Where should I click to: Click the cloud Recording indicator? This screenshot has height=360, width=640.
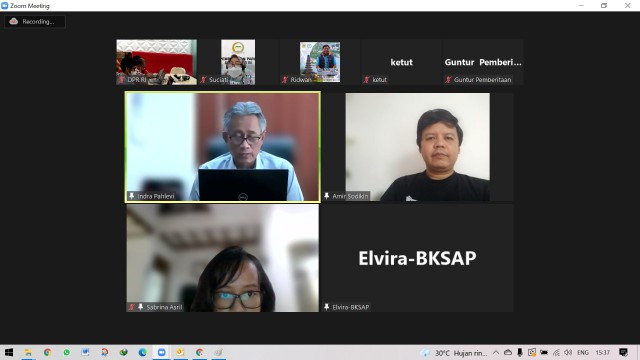tap(35, 22)
